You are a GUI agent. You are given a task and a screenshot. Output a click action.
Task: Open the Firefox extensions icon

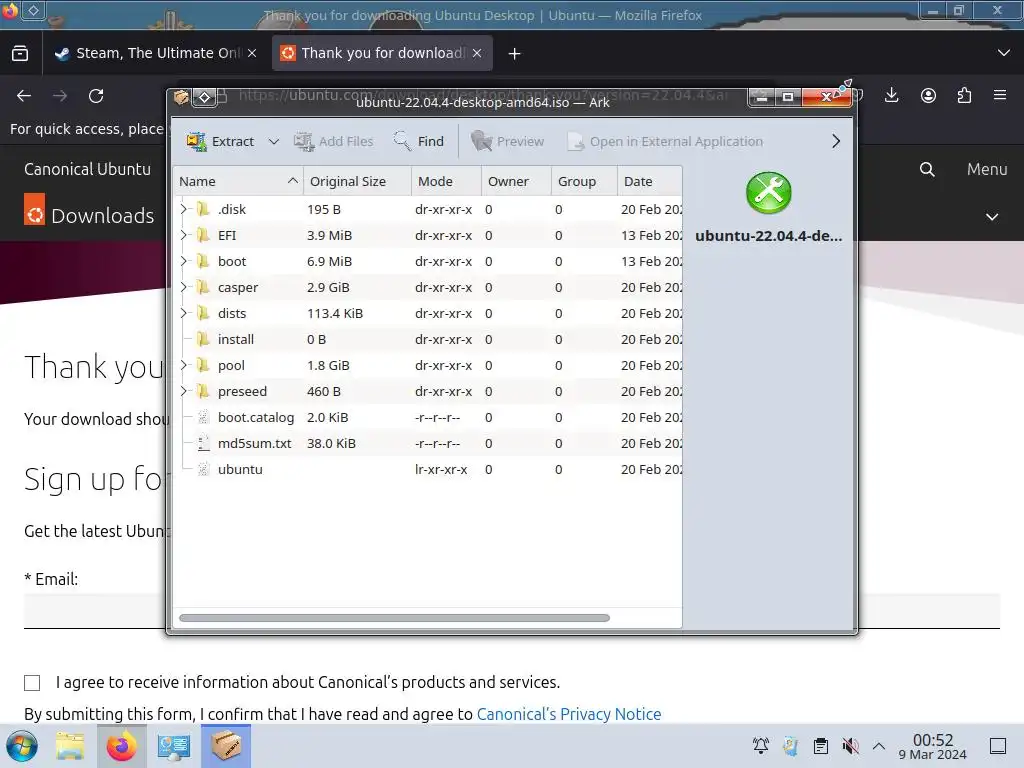964,96
